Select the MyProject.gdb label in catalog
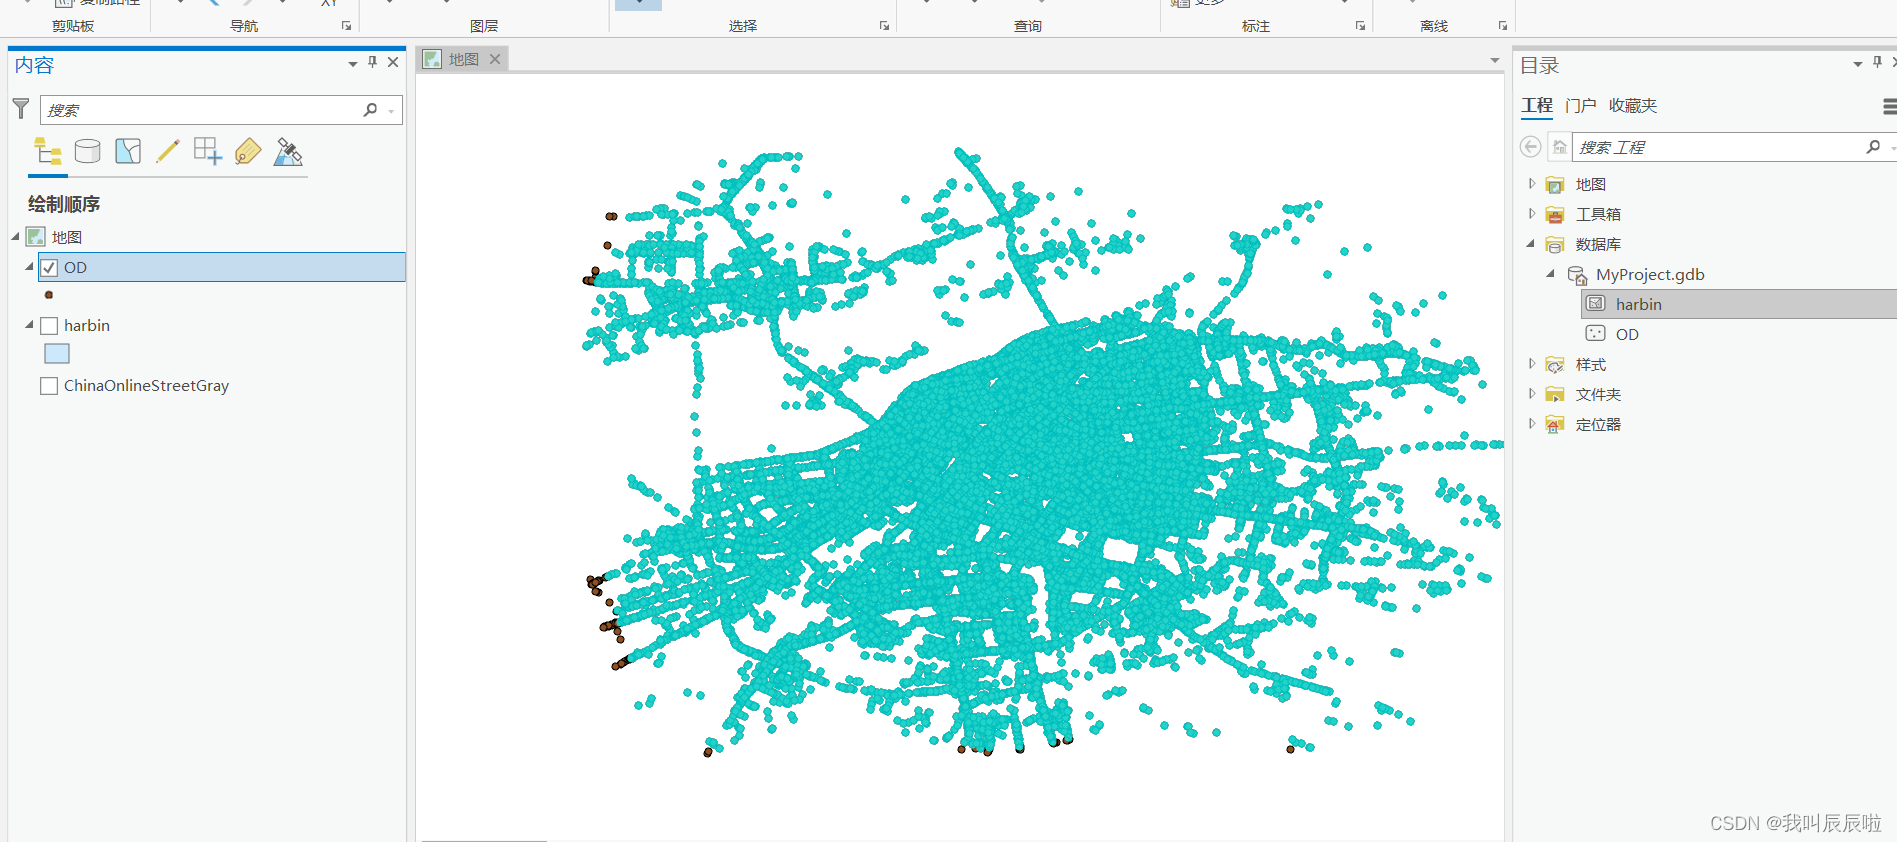The height and width of the screenshot is (842, 1897). coord(1650,275)
